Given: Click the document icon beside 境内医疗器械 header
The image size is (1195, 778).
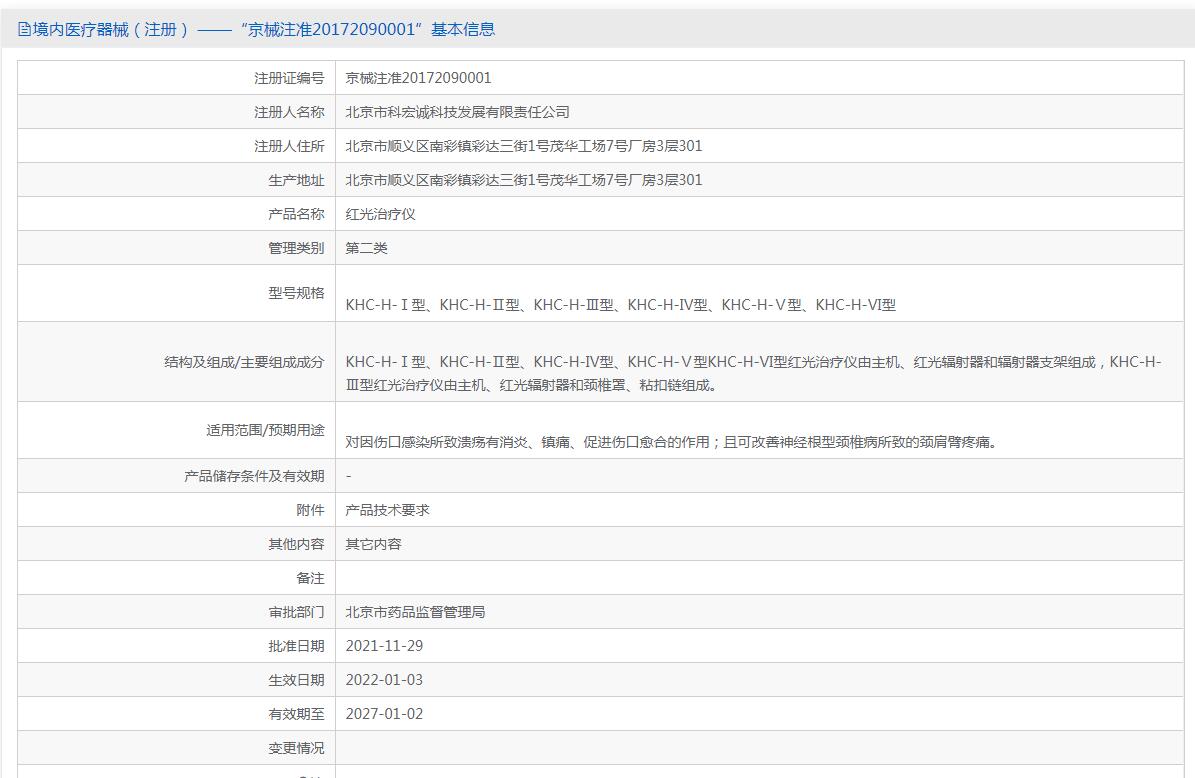Looking at the screenshot, I should tap(24, 30).
